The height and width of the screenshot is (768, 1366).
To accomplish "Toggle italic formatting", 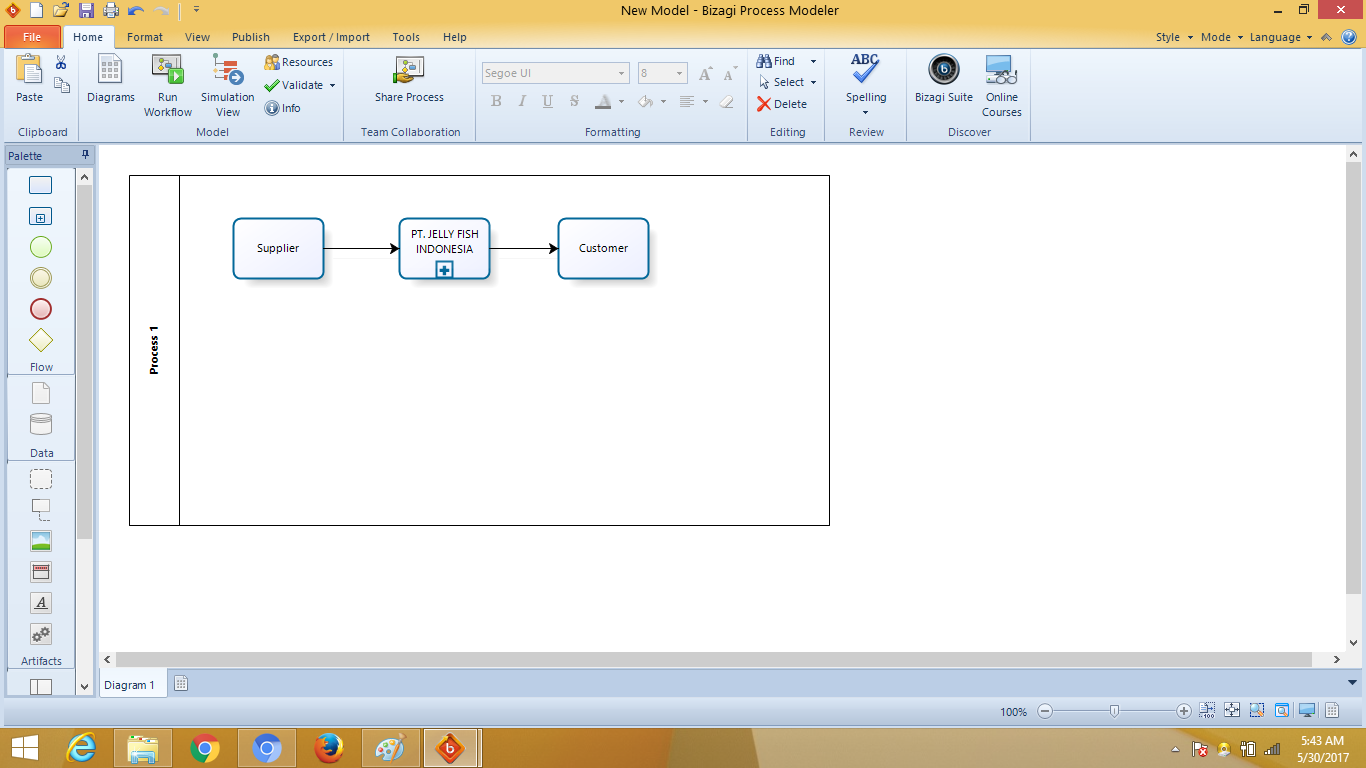I will pos(520,100).
